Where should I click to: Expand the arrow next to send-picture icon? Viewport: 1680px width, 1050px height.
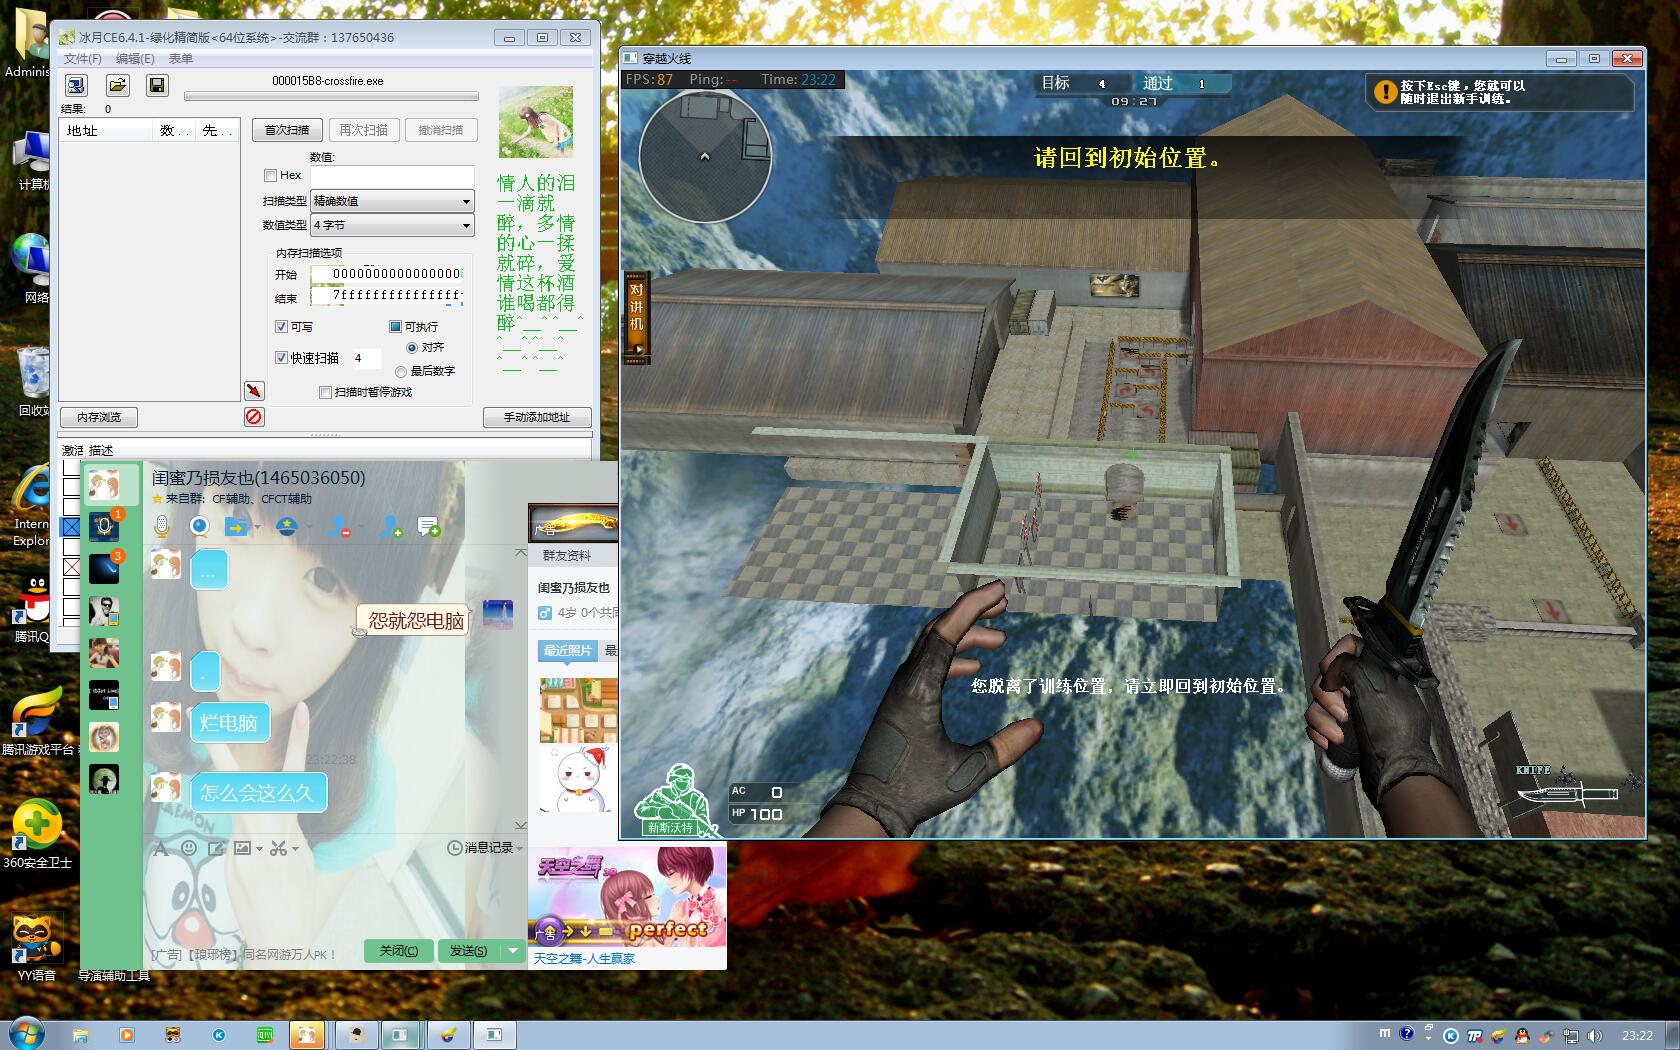(x=259, y=849)
